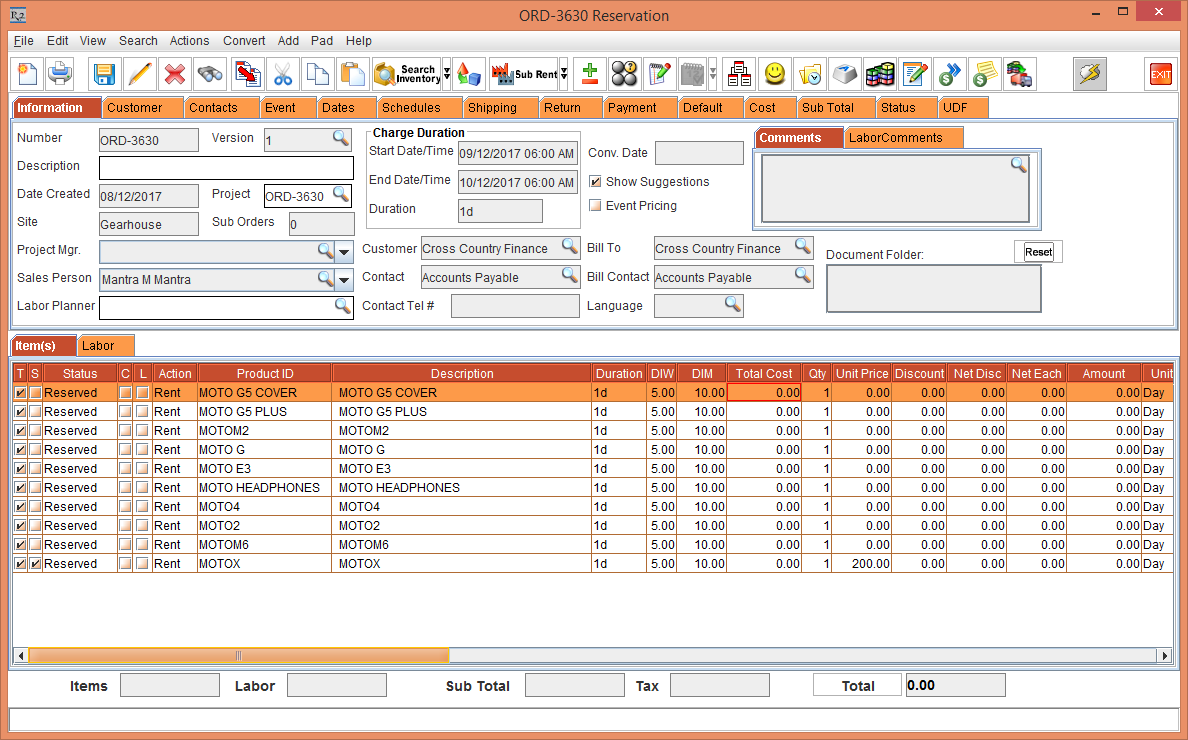Open the Sub Rent dropdown arrow
This screenshot has width=1188, height=740.
point(564,74)
